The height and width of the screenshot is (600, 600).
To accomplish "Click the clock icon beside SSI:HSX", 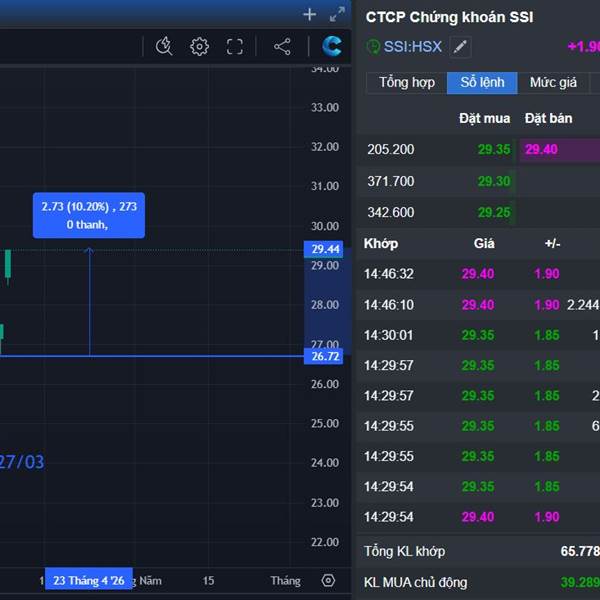I will click(x=372, y=47).
